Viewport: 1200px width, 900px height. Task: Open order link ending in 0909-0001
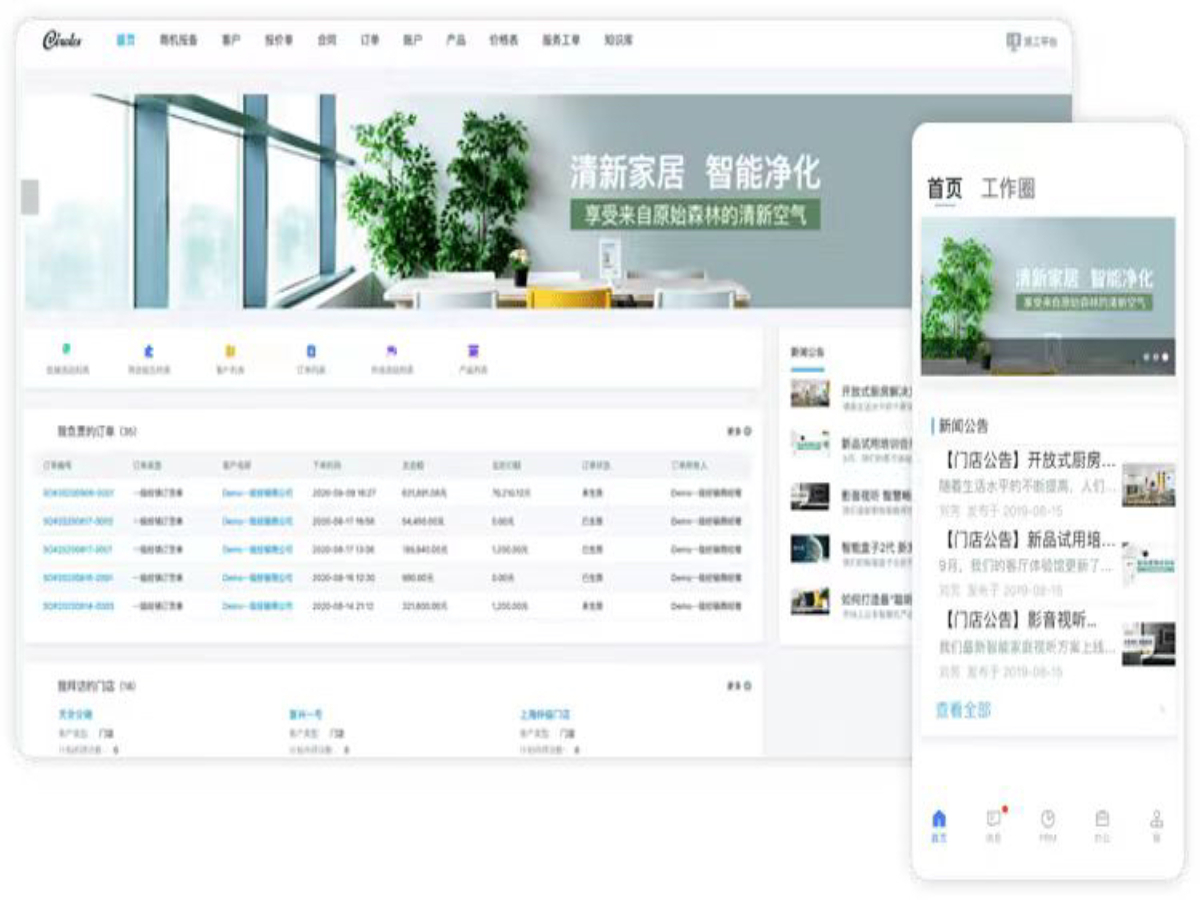click(x=78, y=493)
